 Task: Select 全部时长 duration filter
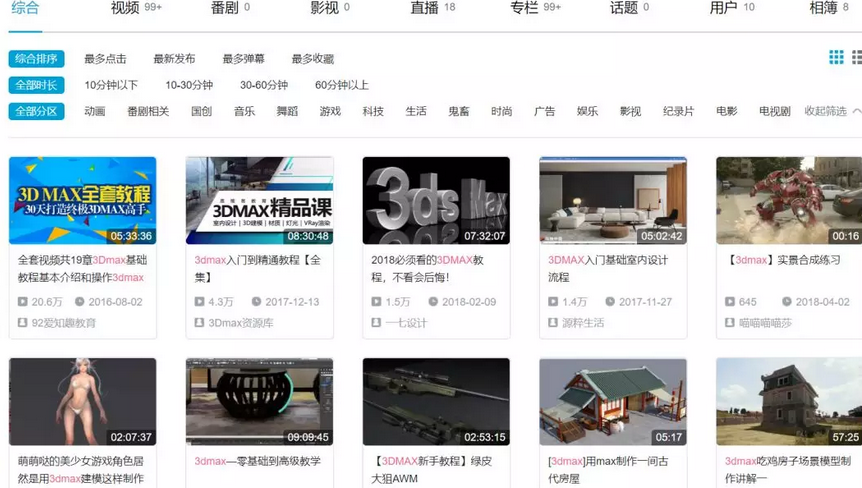[36, 85]
